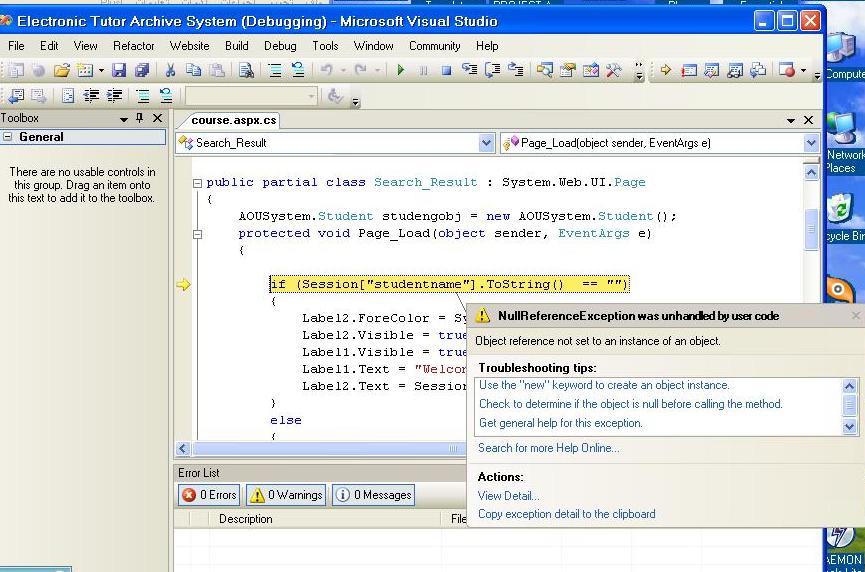This screenshot has height=572, width=865.
Task: Open the Page_Load member dropdown
Action: coord(810,143)
